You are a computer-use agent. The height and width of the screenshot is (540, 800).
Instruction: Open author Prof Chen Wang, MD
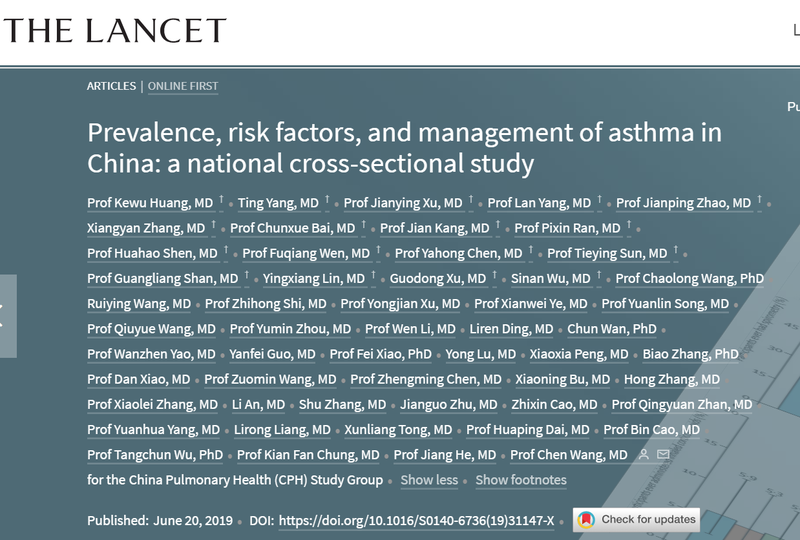[569, 455]
